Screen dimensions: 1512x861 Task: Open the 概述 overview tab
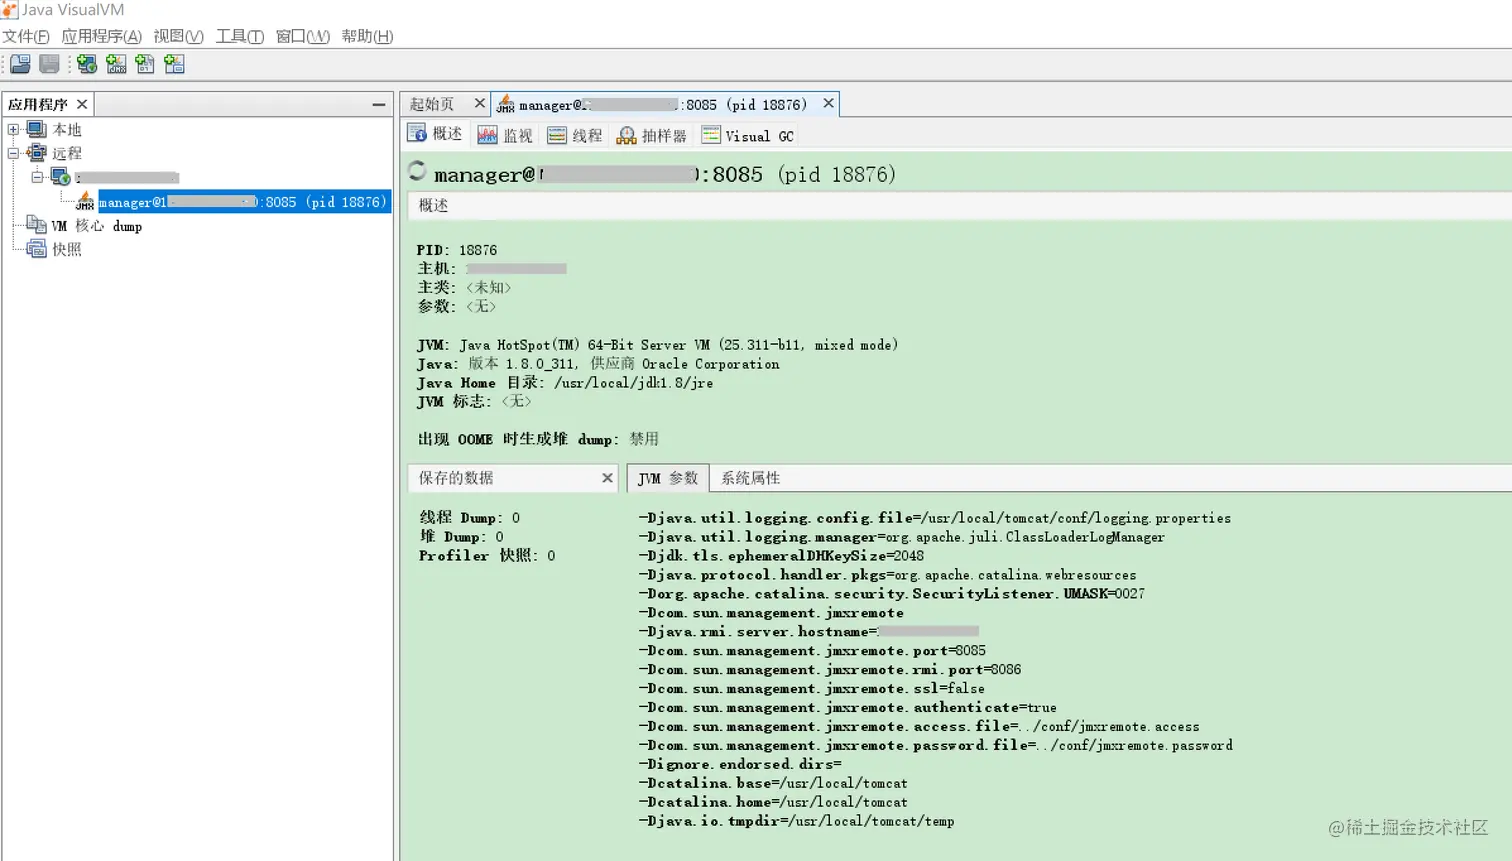[x=435, y=134]
